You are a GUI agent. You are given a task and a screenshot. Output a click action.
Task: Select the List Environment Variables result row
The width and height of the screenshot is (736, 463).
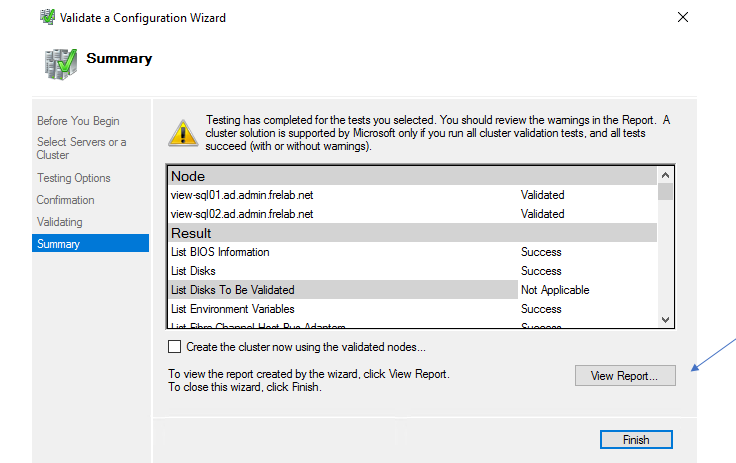(x=234, y=309)
